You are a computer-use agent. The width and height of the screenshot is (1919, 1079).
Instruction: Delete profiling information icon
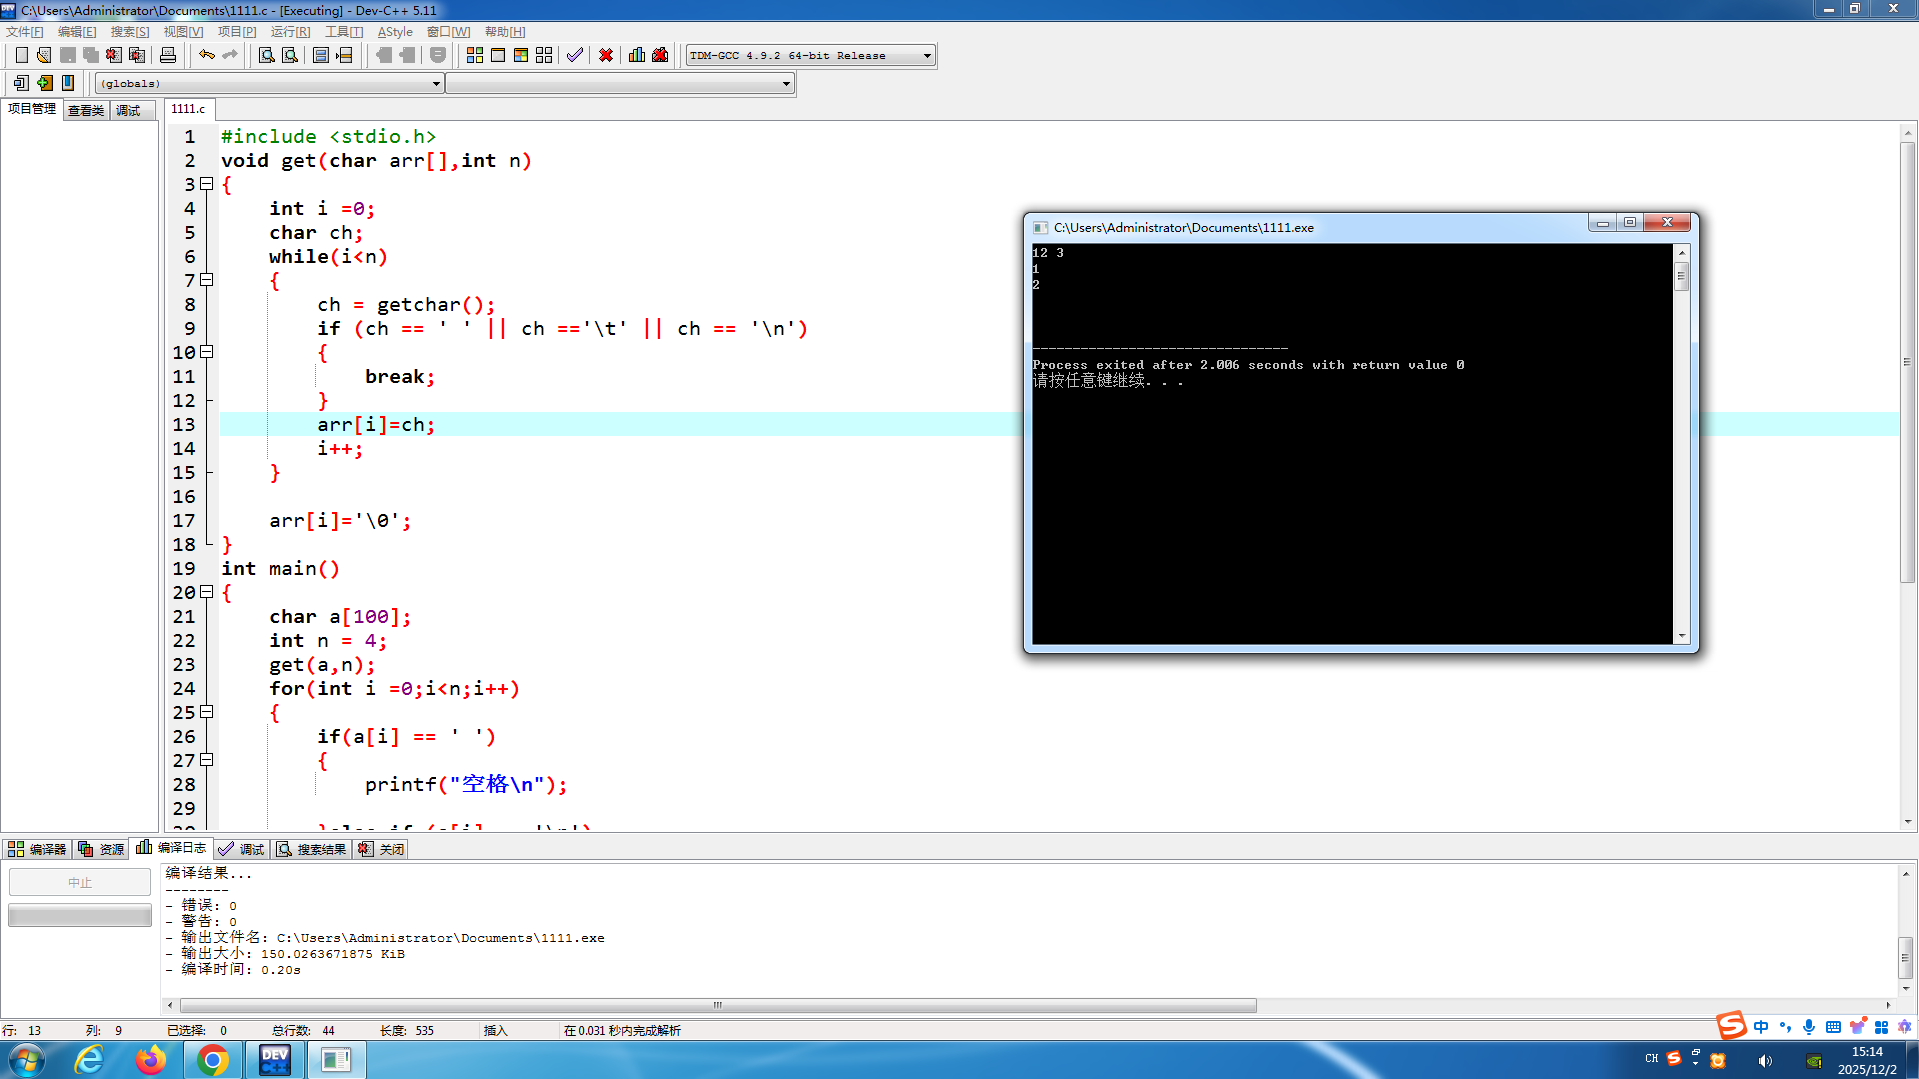660,55
